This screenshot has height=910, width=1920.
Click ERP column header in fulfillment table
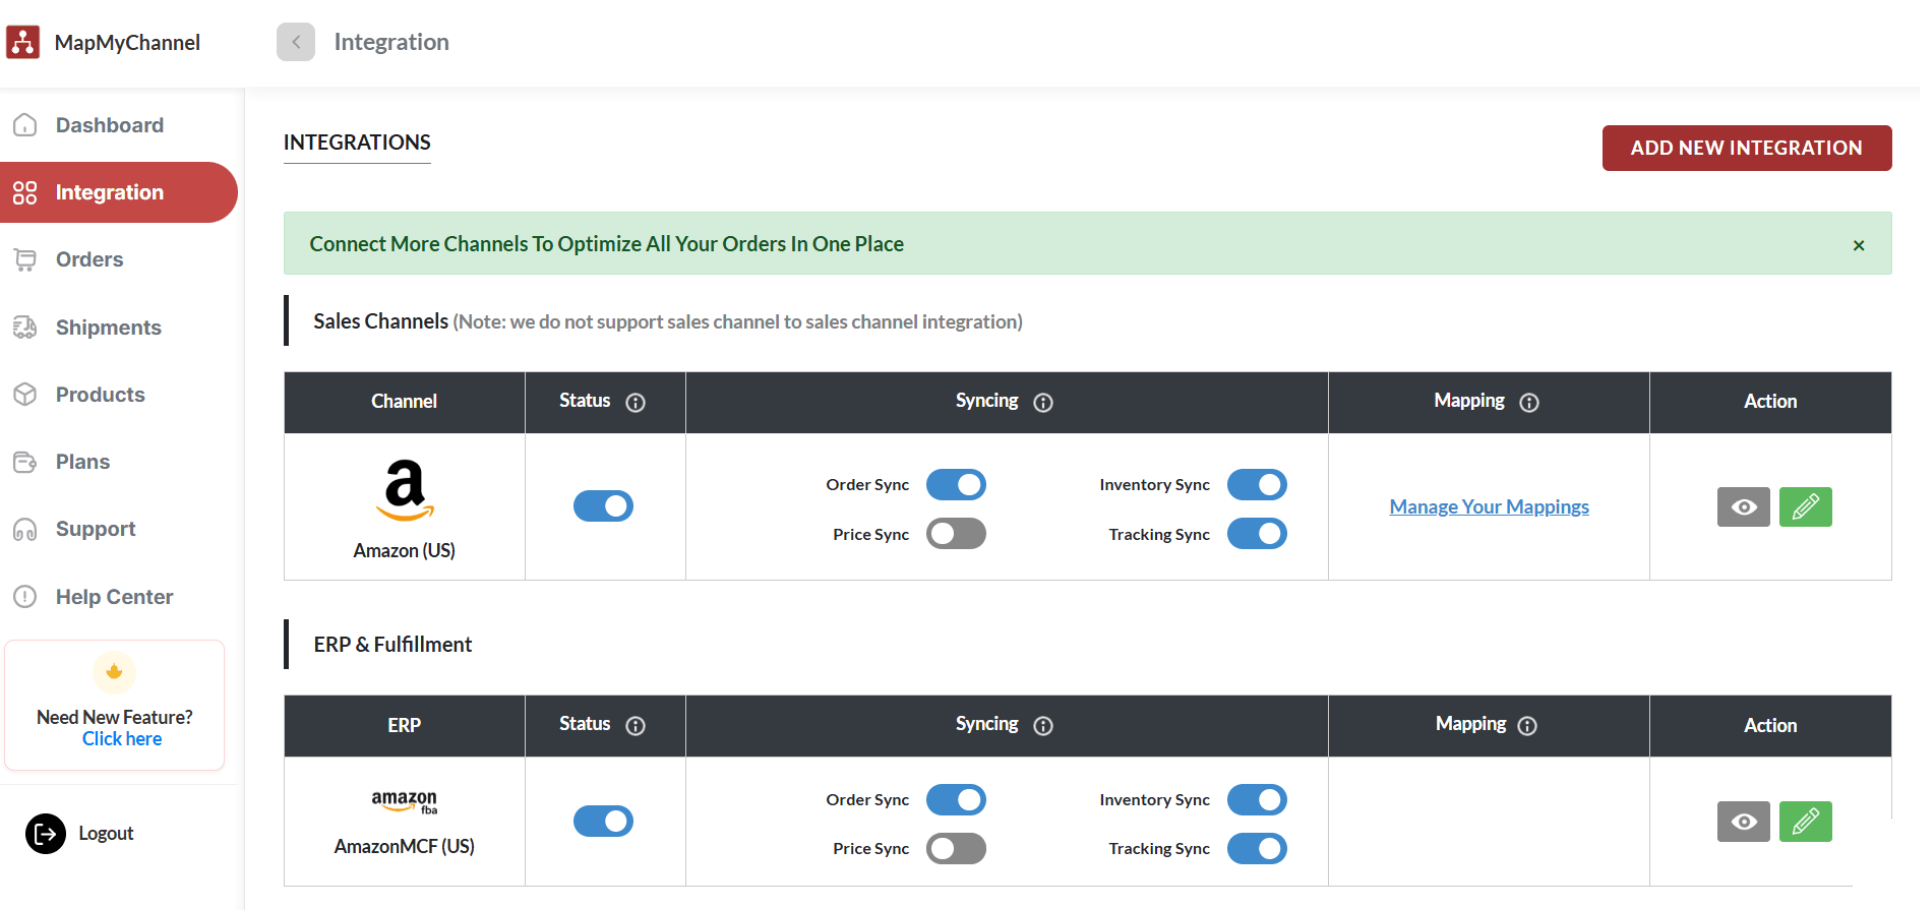(x=404, y=725)
